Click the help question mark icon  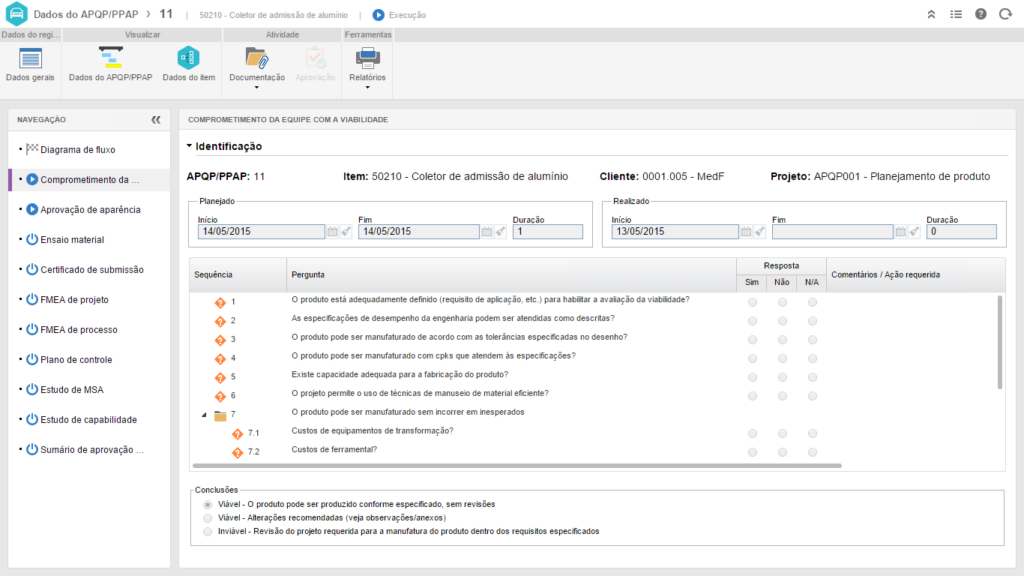click(x=980, y=15)
